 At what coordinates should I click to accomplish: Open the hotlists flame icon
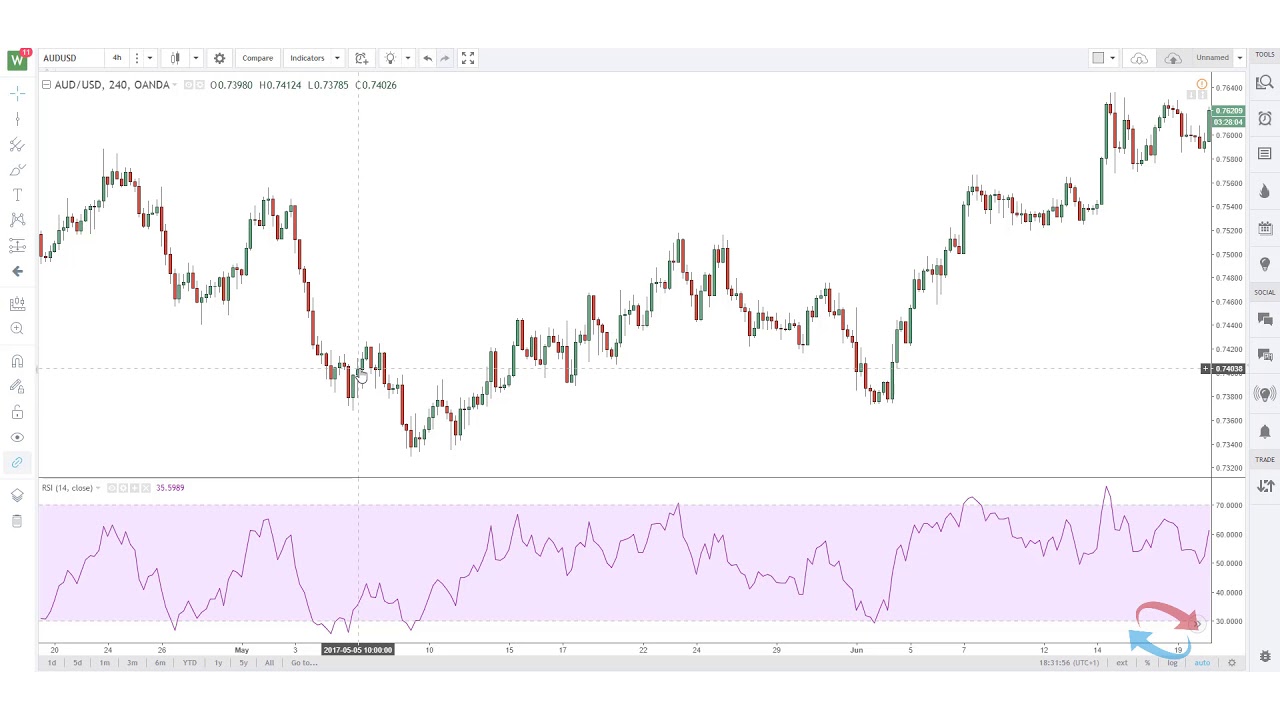click(1265, 190)
